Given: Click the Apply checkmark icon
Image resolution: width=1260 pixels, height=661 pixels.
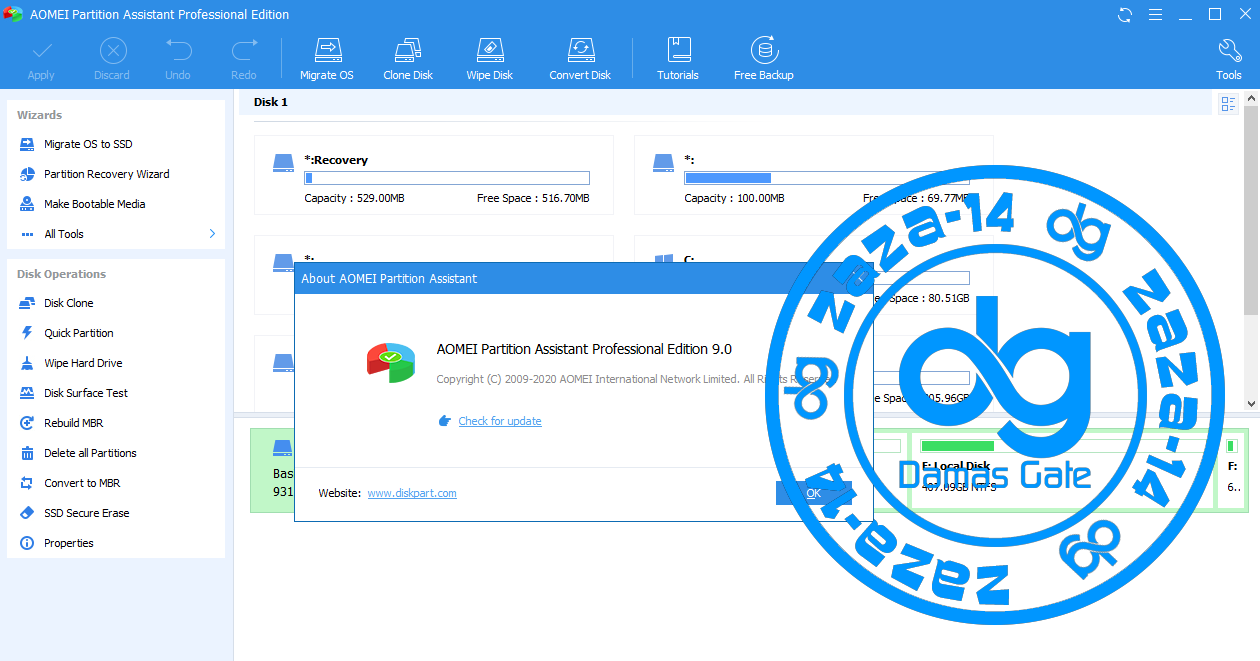Looking at the screenshot, I should 41,51.
